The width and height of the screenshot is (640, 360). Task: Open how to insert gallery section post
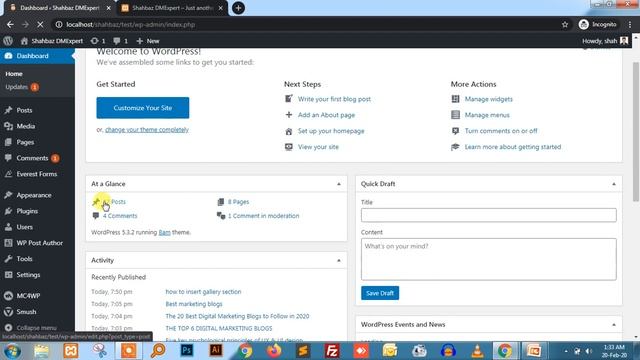tap(203, 292)
